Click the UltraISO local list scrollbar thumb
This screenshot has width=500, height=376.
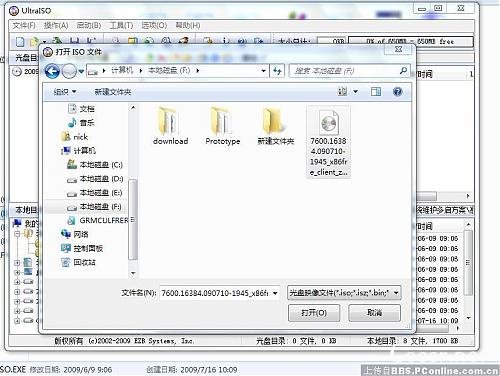tap(468, 263)
